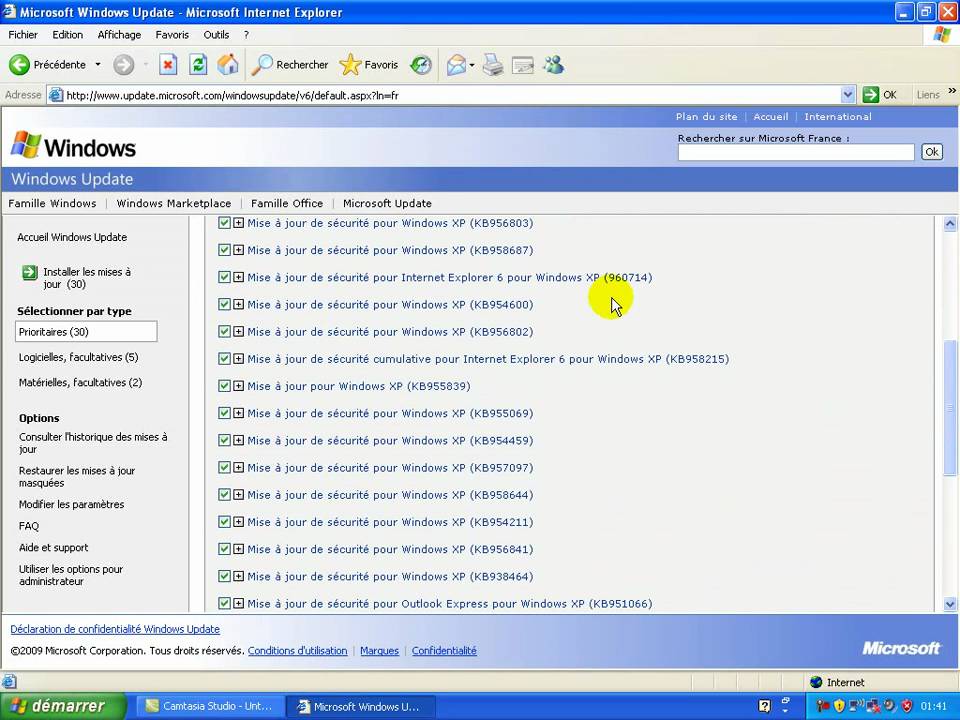
Task: Switch to the Microsoft Update tab
Action: (387, 203)
